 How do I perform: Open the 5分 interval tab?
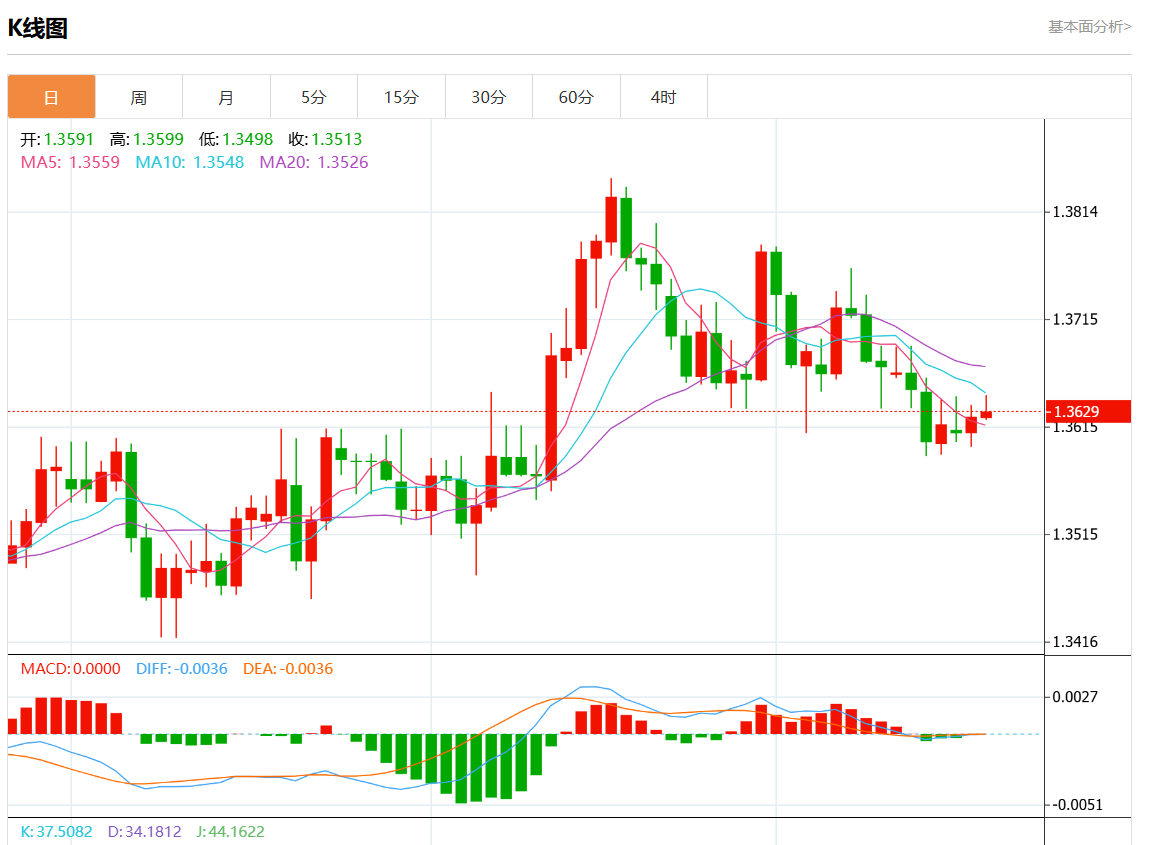tap(314, 97)
